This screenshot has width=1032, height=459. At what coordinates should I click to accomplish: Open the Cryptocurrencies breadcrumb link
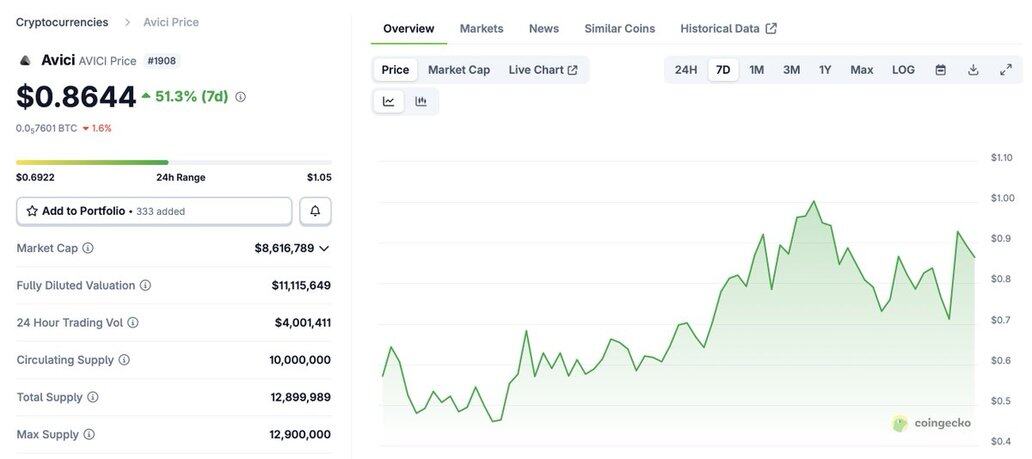[62, 22]
